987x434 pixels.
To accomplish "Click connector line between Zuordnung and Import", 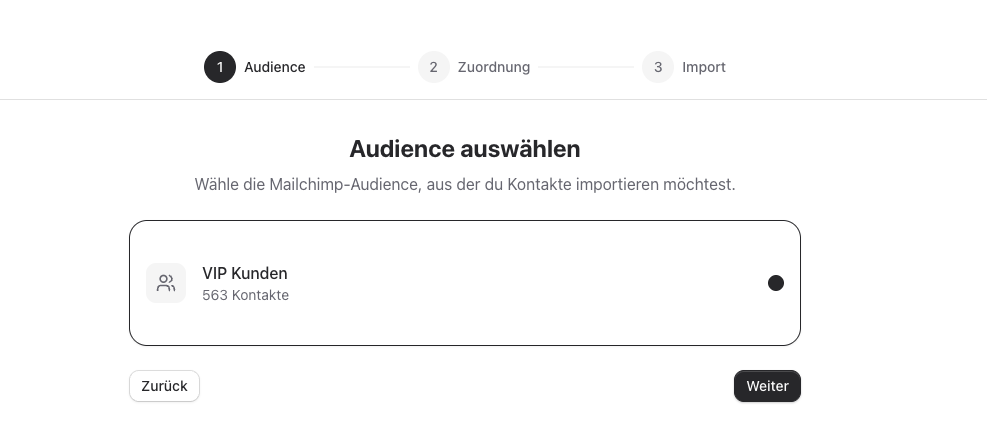I will point(586,68).
